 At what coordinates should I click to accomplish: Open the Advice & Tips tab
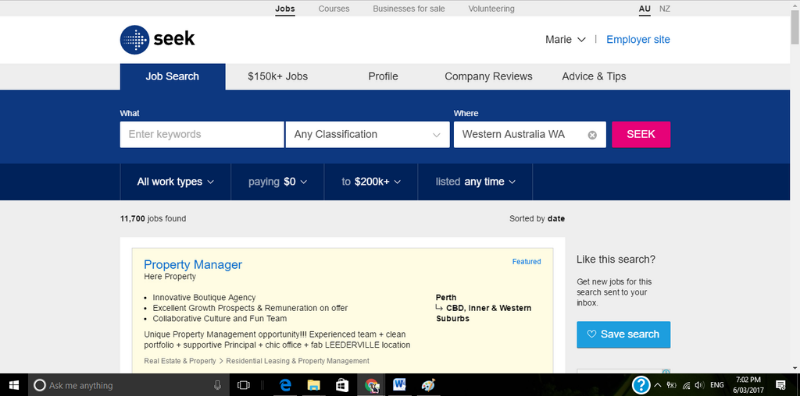click(x=594, y=77)
